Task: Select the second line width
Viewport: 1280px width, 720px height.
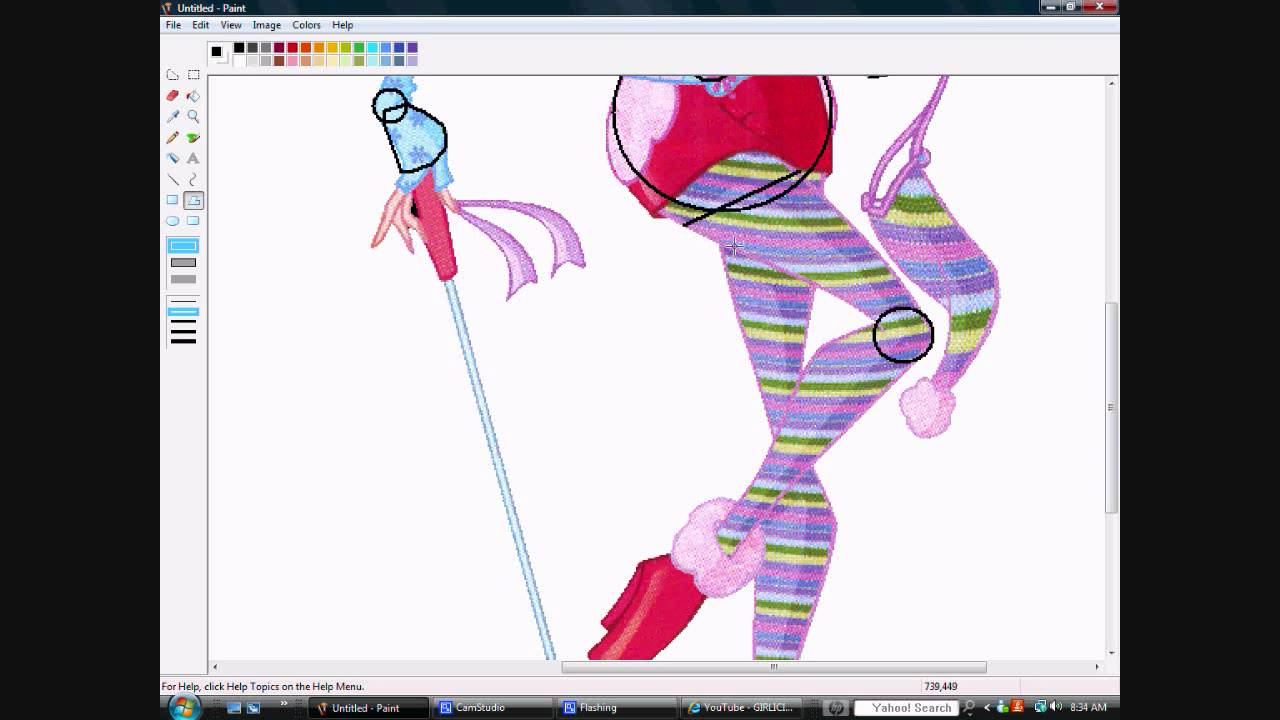Action: [x=183, y=311]
